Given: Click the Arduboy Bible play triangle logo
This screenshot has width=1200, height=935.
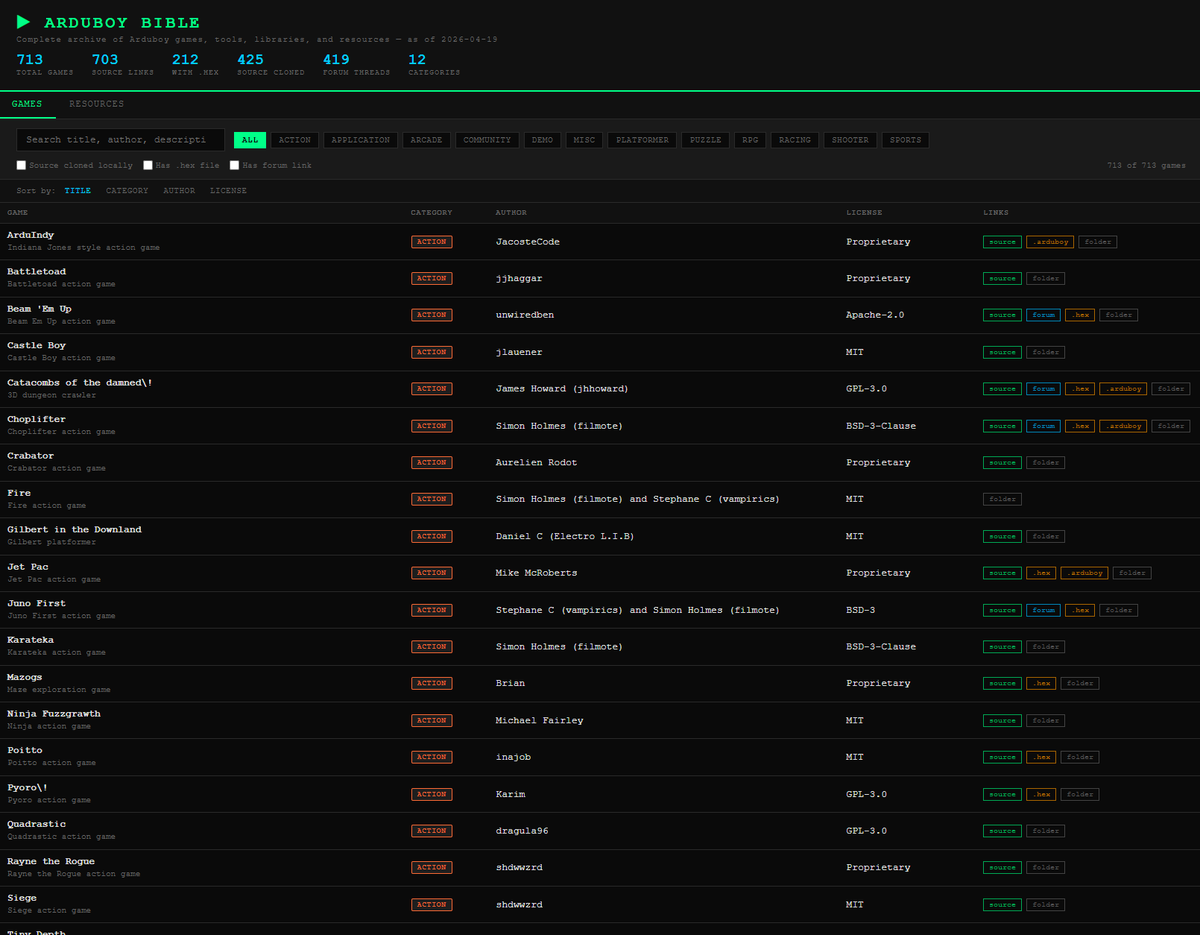Looking at the screenshot, I should [24, 22].
